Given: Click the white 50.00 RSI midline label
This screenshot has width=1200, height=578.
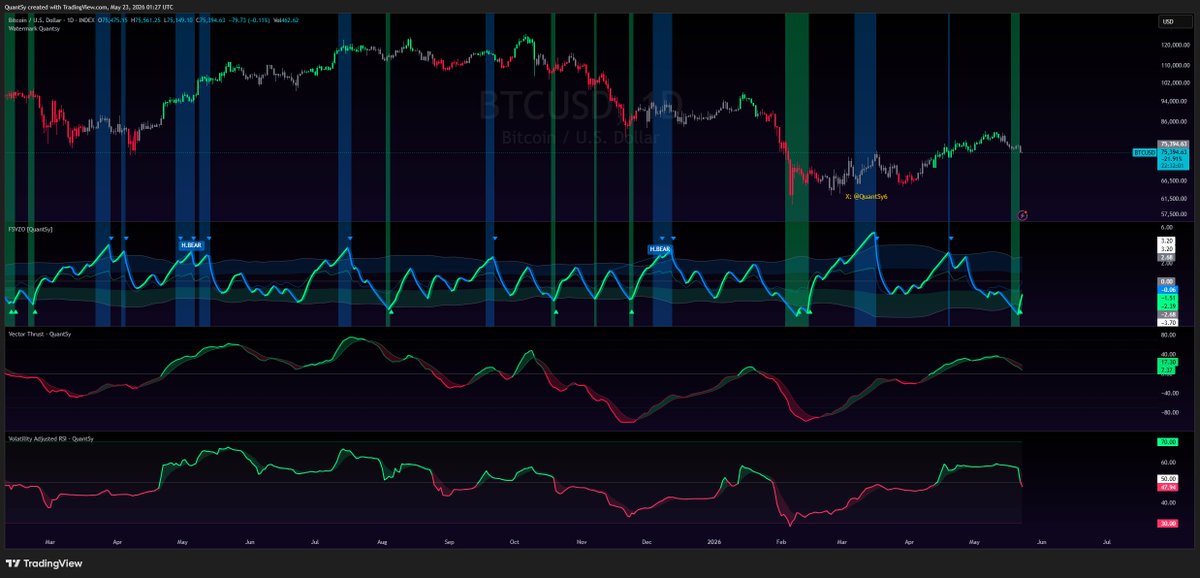Looking at the screenshot, I should click(x=1169, y=480).
